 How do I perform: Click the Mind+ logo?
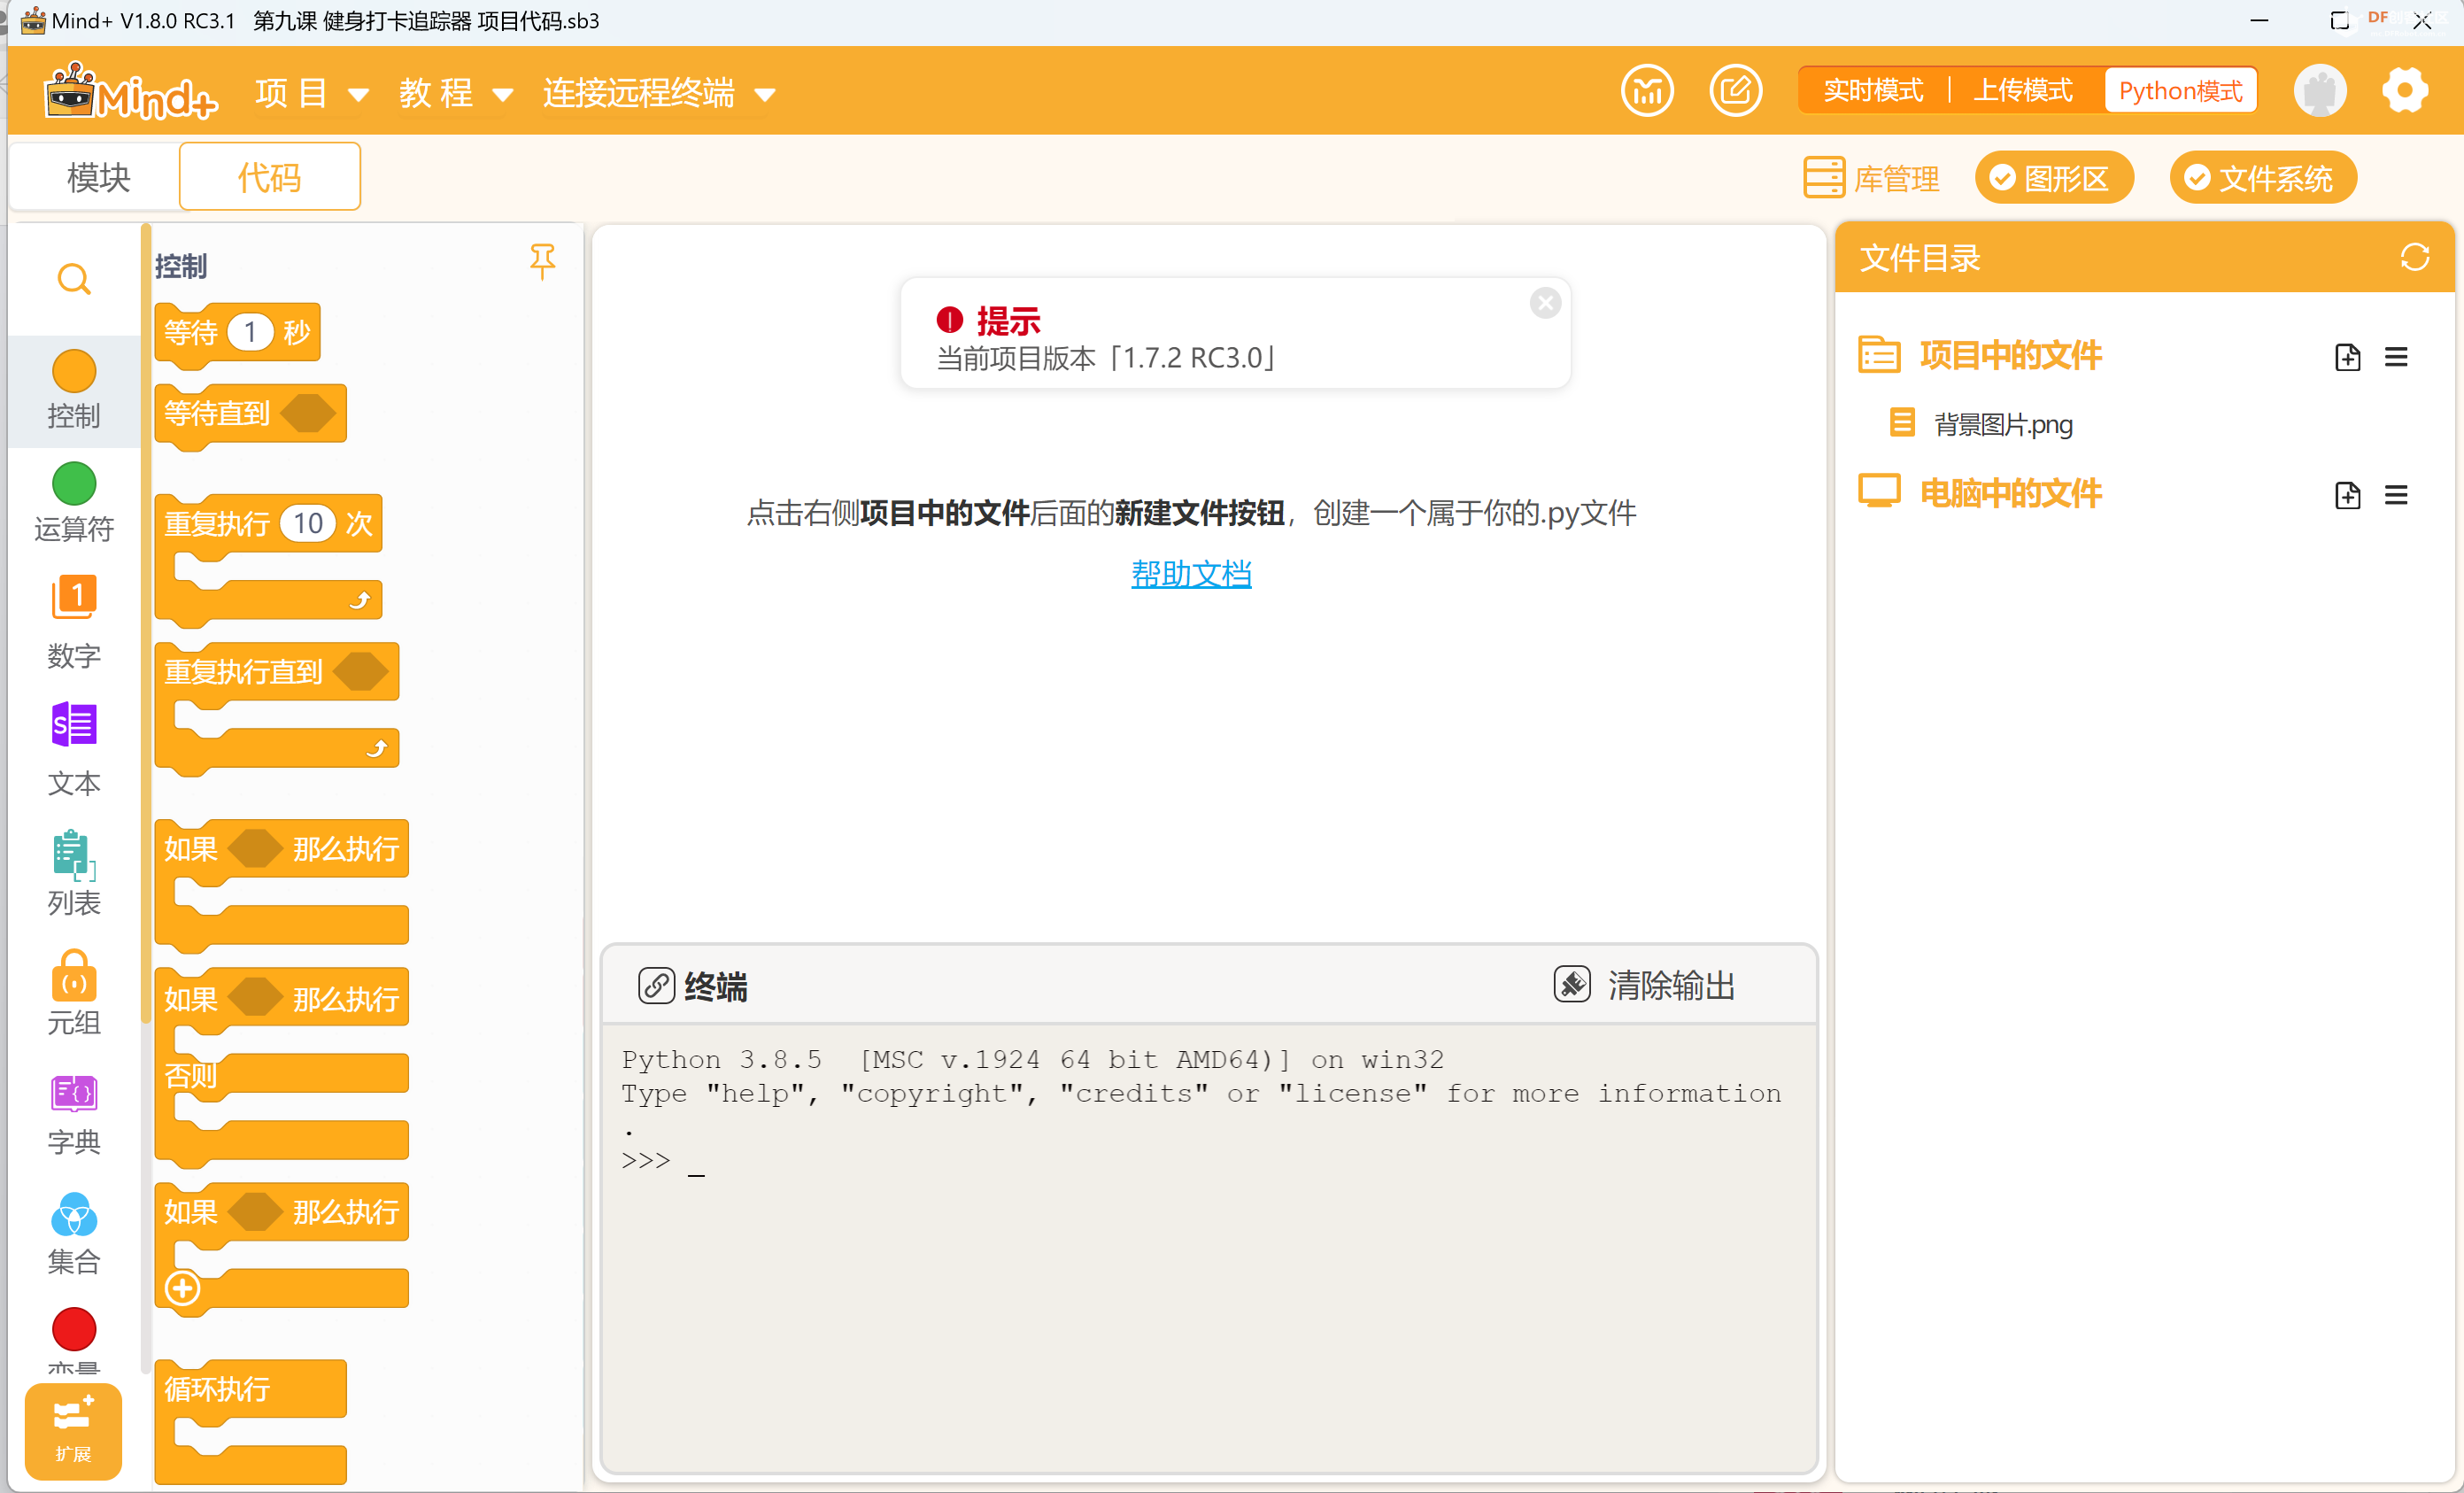130,91
